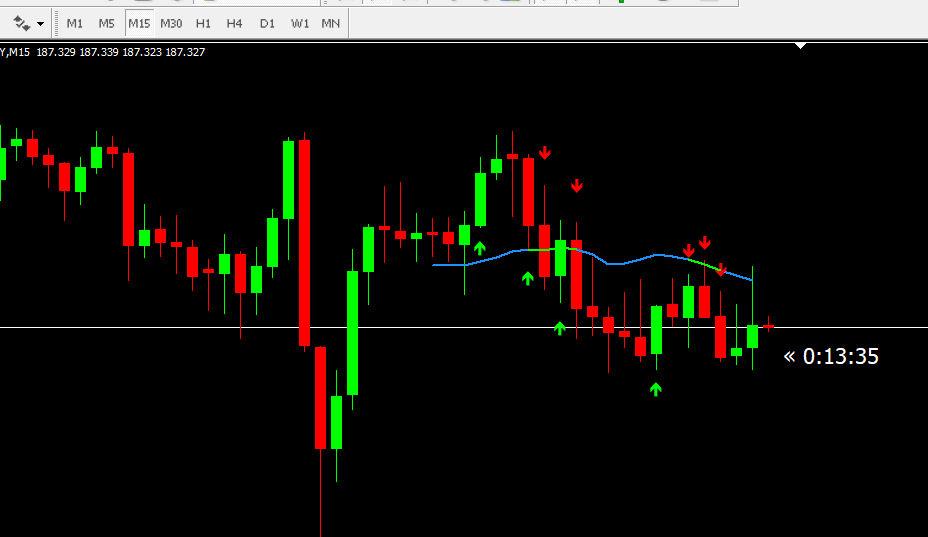Switch chart to MN monthly timeframe

click(x=330, y=24)
